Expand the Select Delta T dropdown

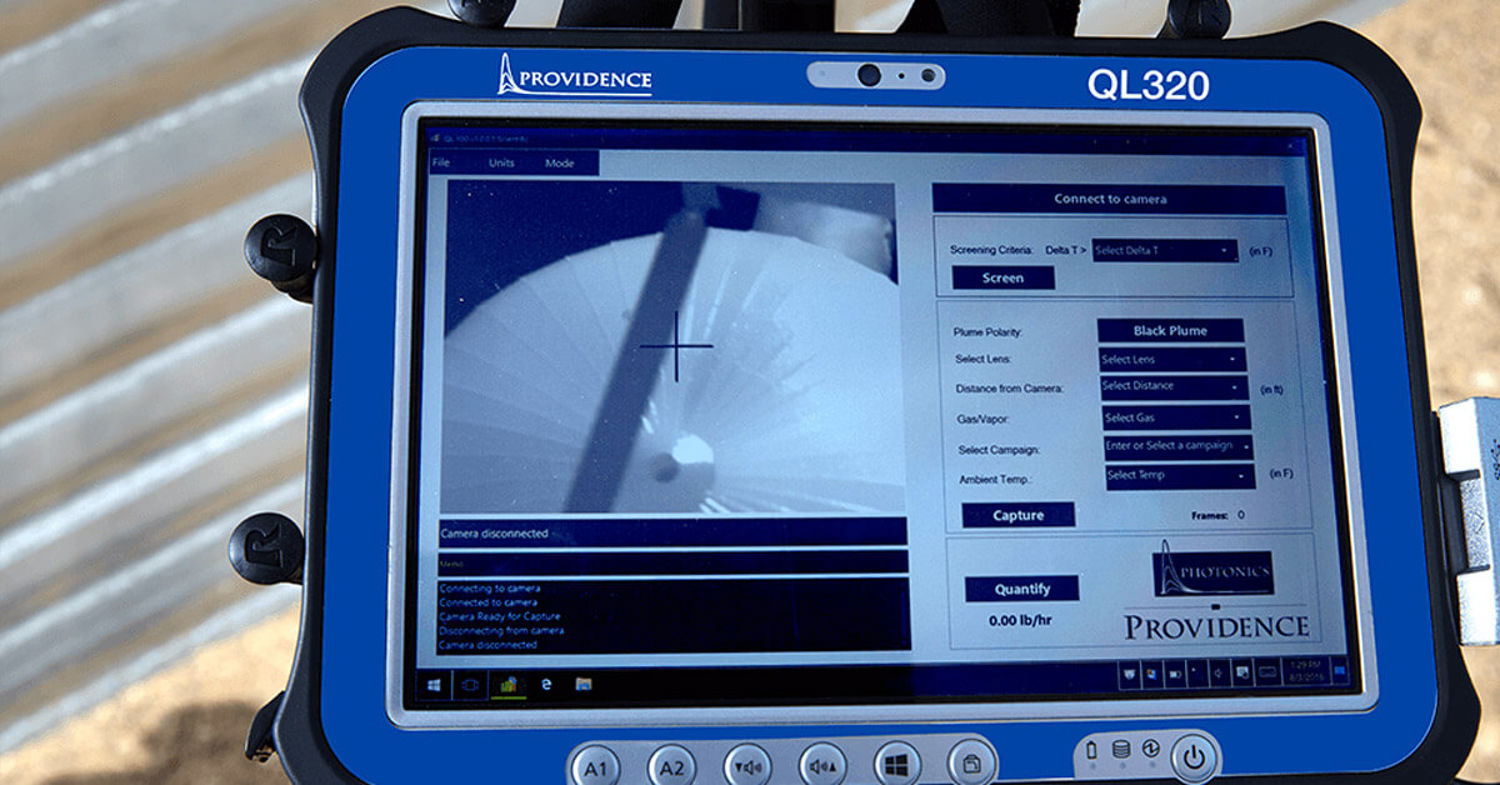1165,251
